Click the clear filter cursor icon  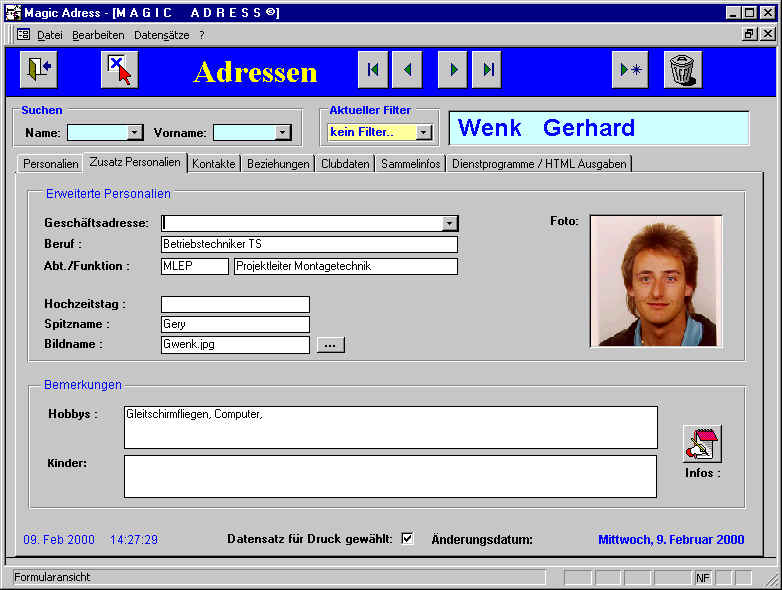tap(119, 70)
